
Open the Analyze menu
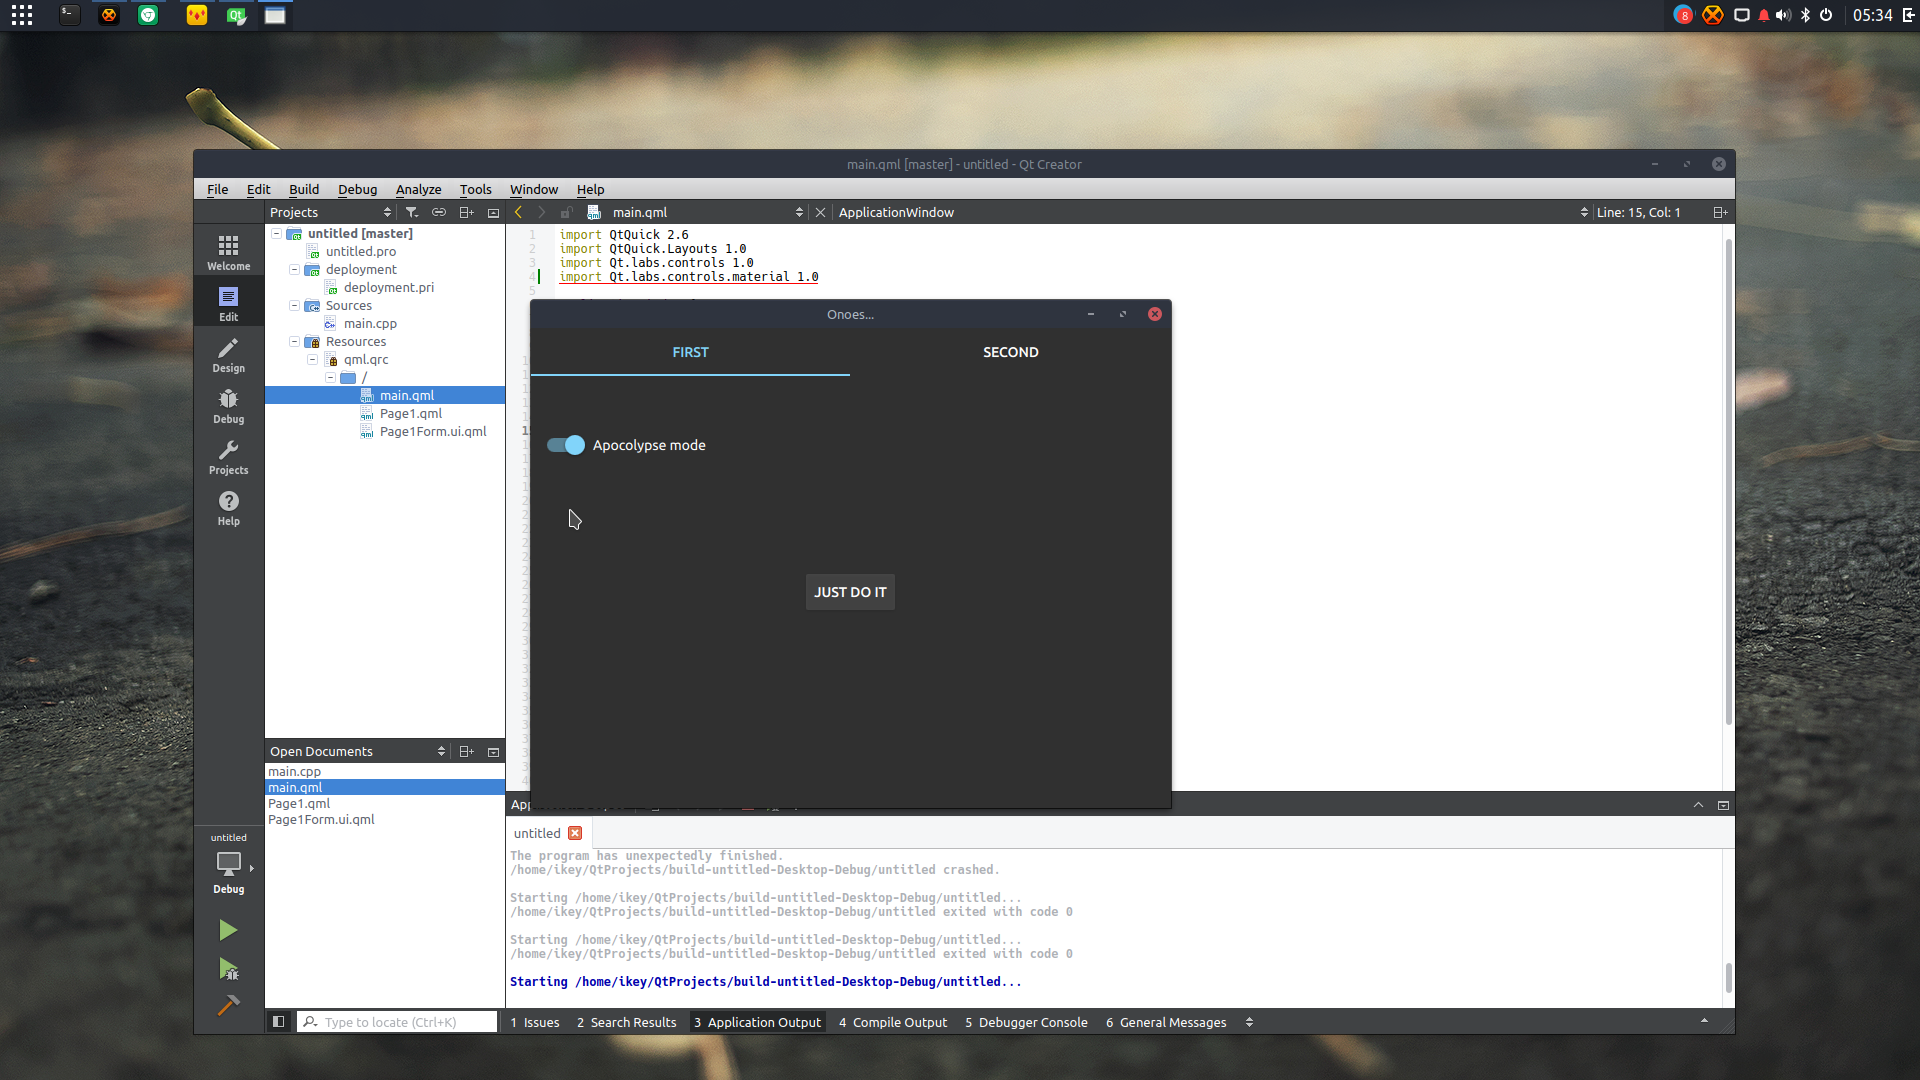(418, 189)
